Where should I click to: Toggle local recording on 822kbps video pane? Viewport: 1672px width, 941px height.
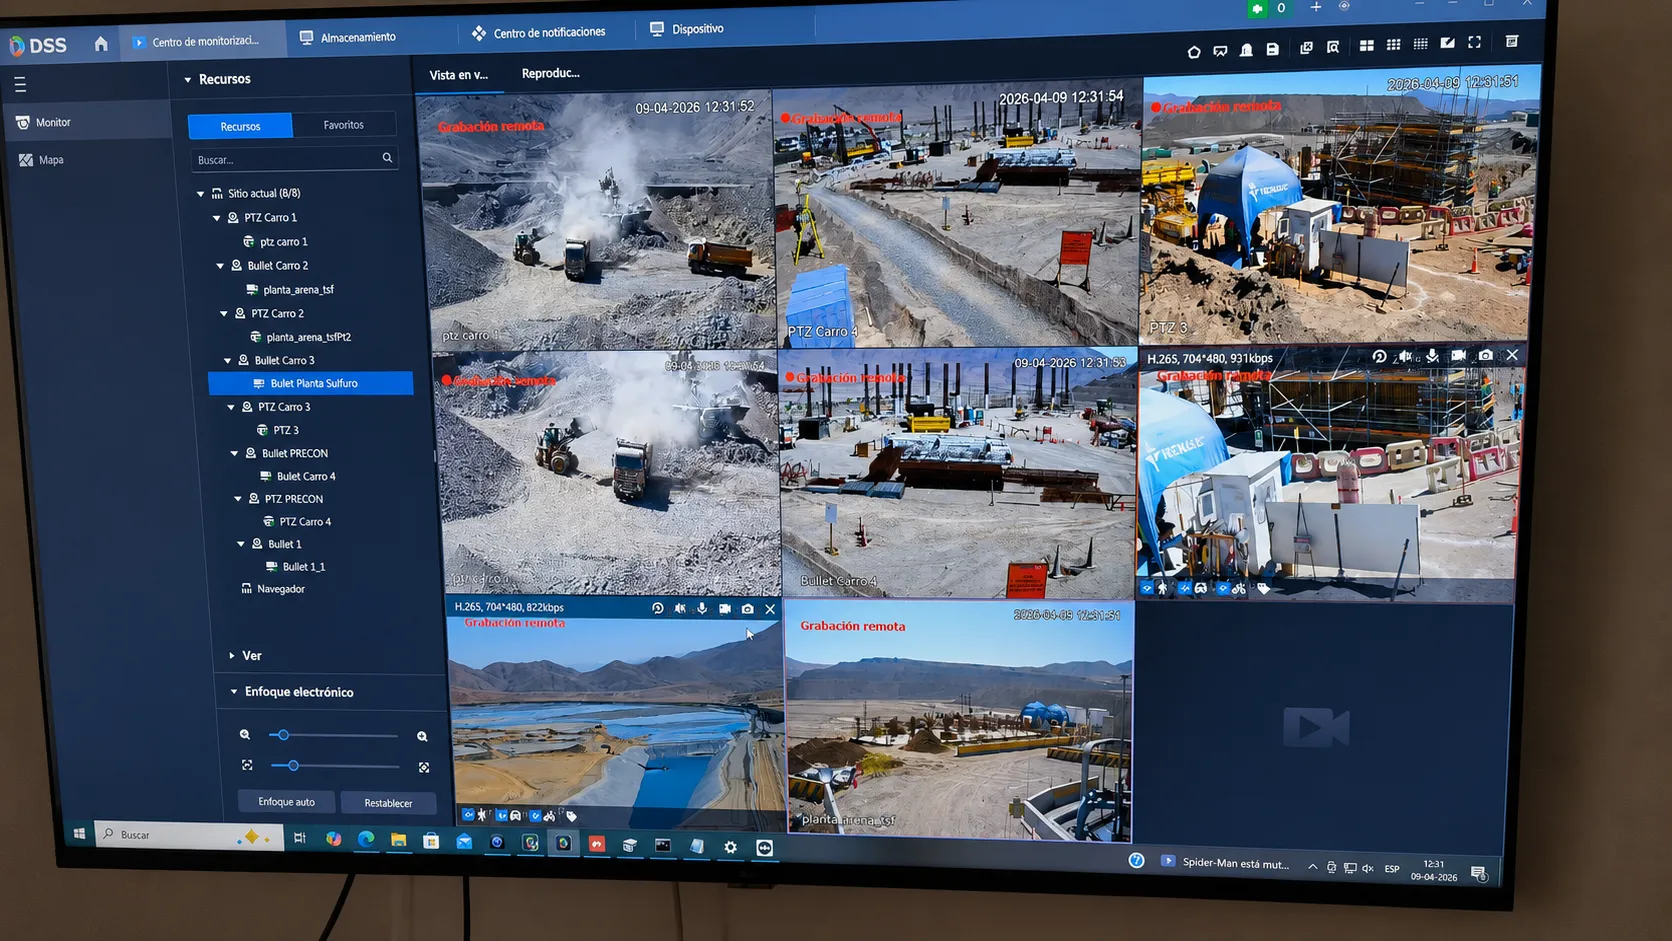pos(725,608)
